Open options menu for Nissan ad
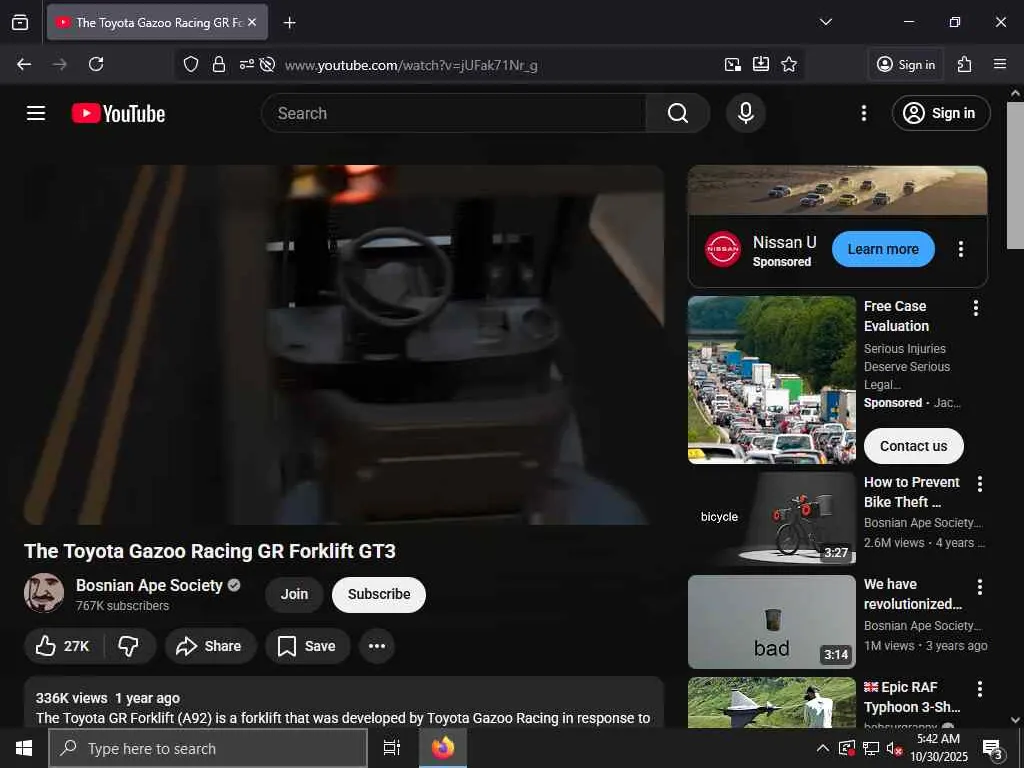Viewport: 1024px width, 768px height. (960, 249)
